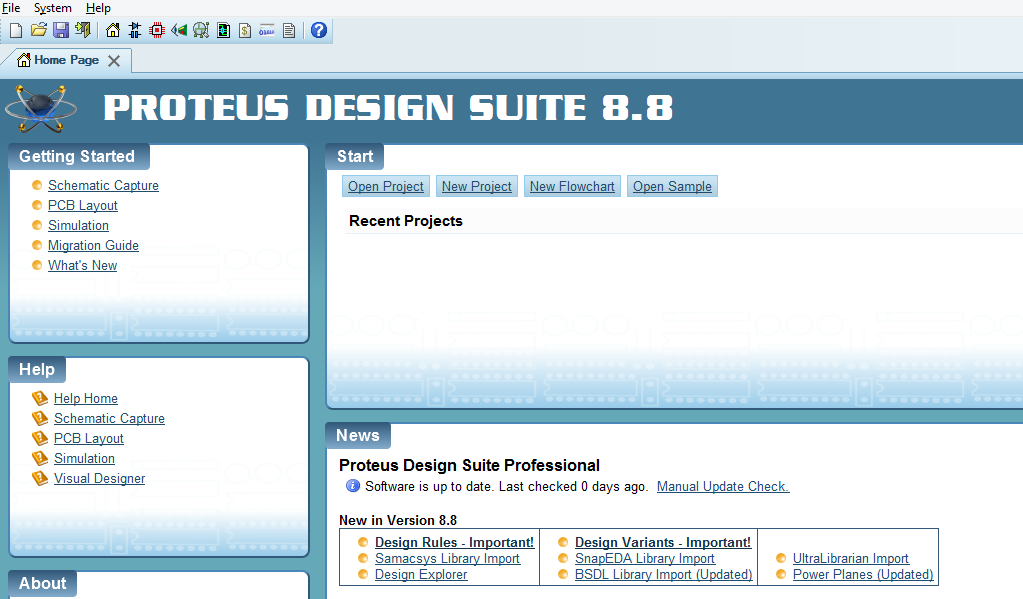Close the Home Page tab
This screenshot has width=1023, height=599.
(114, 61)
